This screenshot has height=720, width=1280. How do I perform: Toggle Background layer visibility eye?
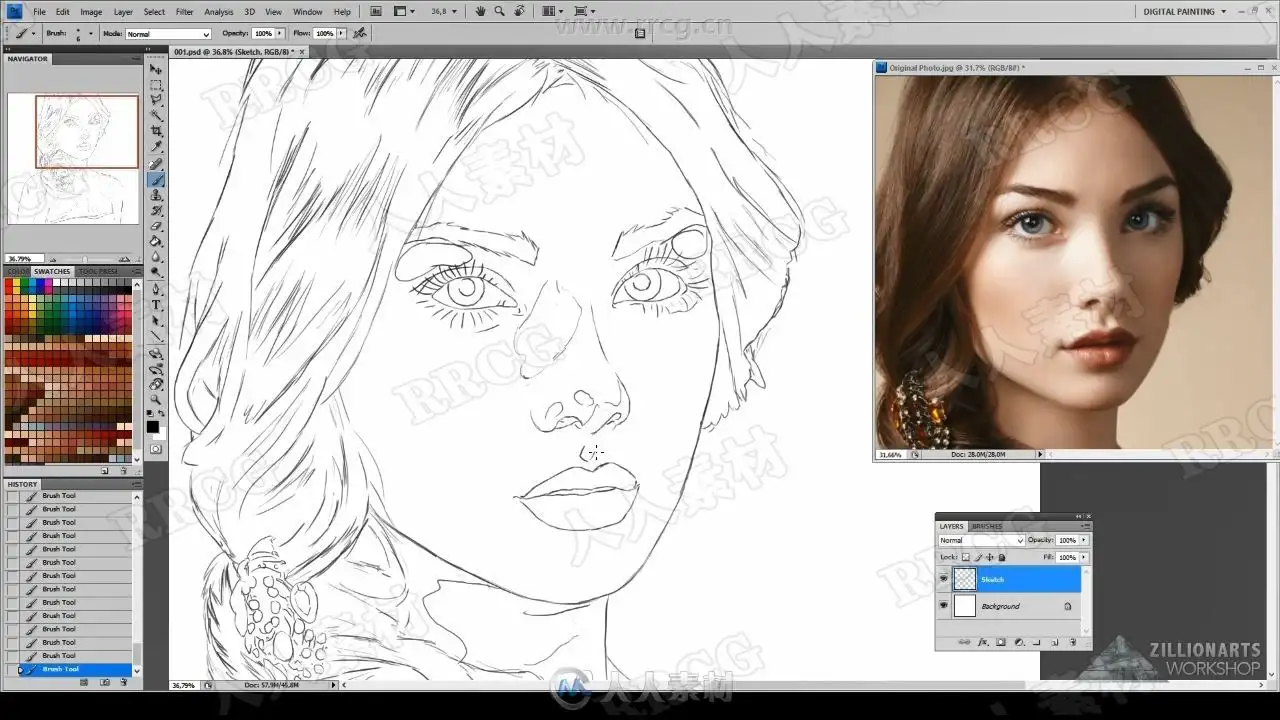[943, 606]
